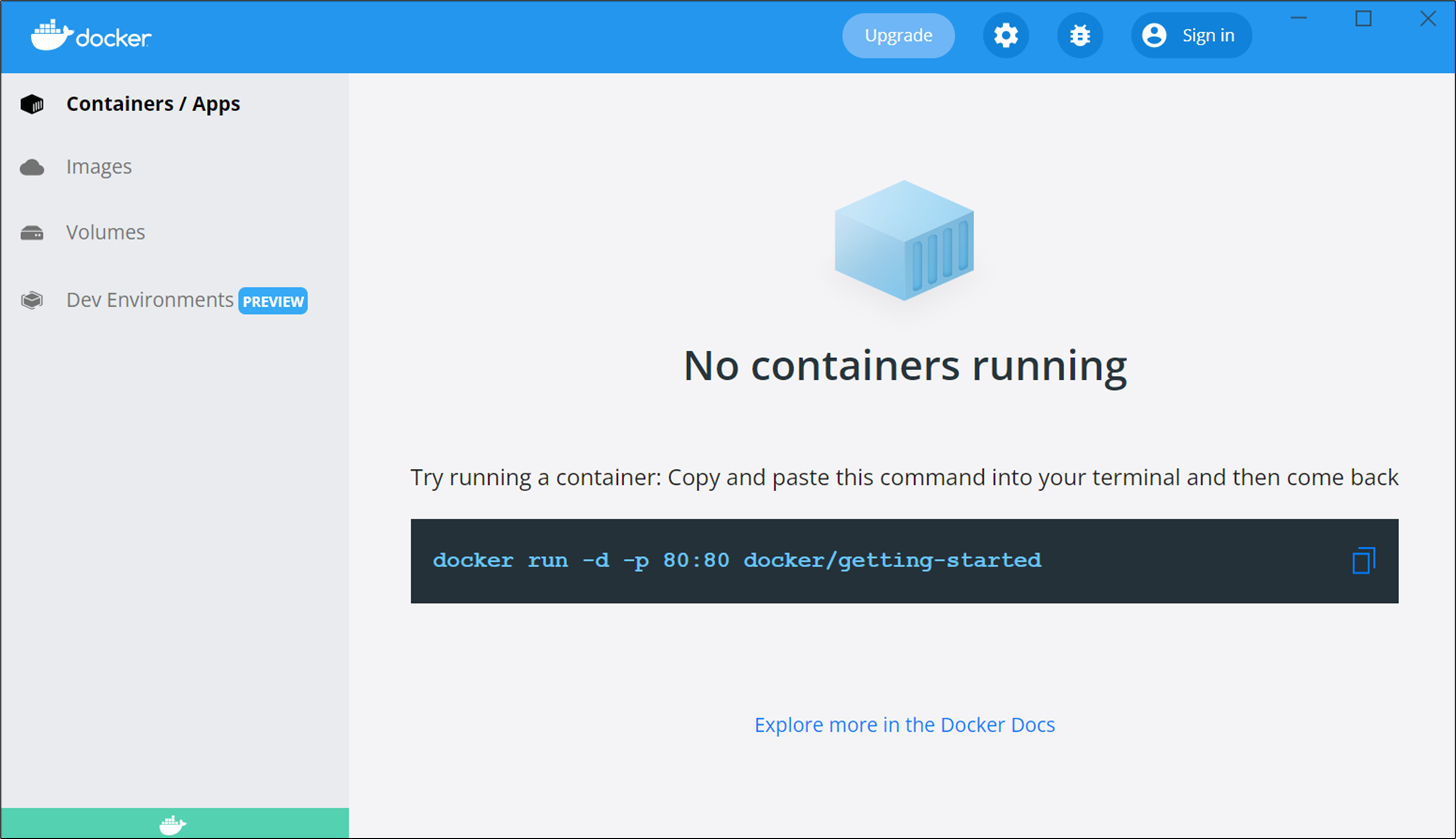
Task: Click the Volumes drive icon
Action: click(x=32, y=233)
